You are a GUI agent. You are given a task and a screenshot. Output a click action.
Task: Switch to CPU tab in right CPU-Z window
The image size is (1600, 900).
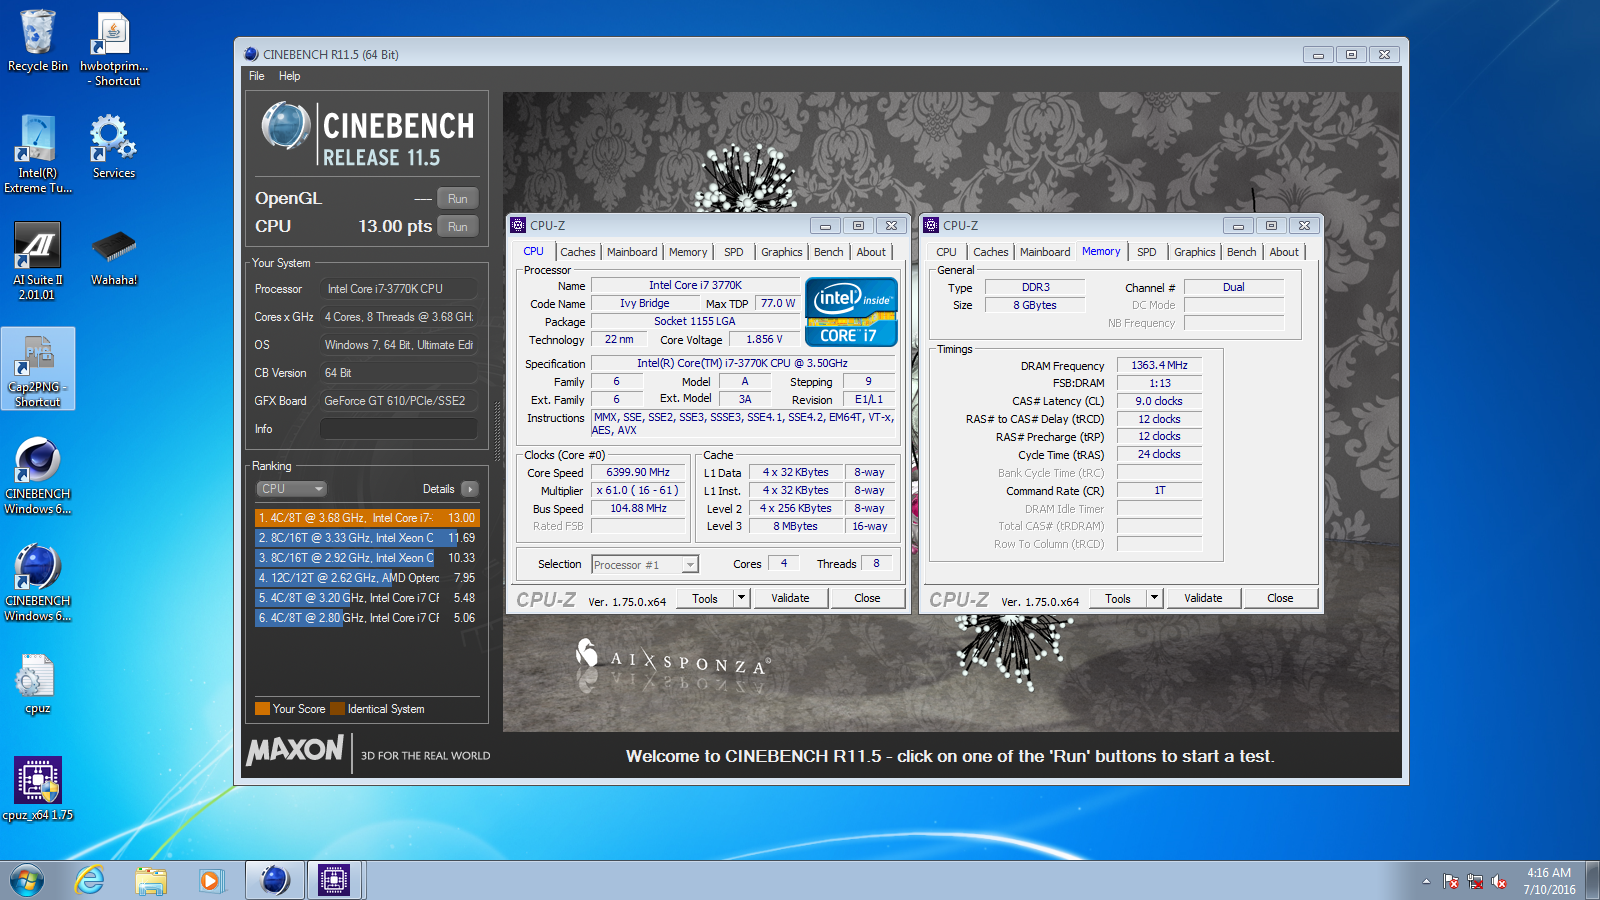click(946, 252)
